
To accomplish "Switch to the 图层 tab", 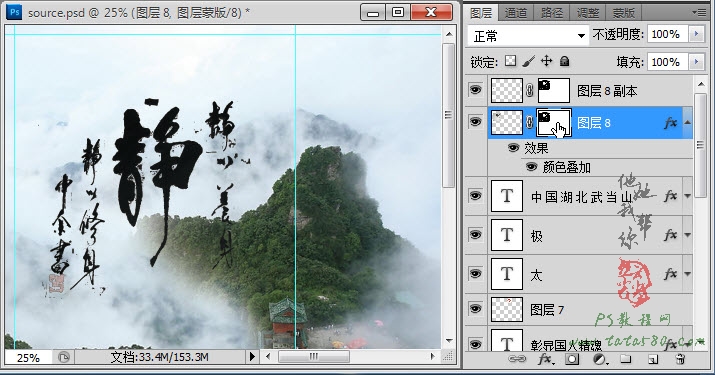I will point(481,13).
